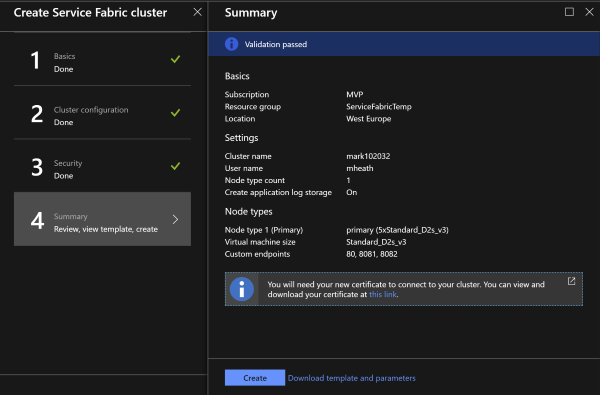This screenshot has height=395, width=600.
Task: Click the Create application log storage label
Action: pos(278,193)
